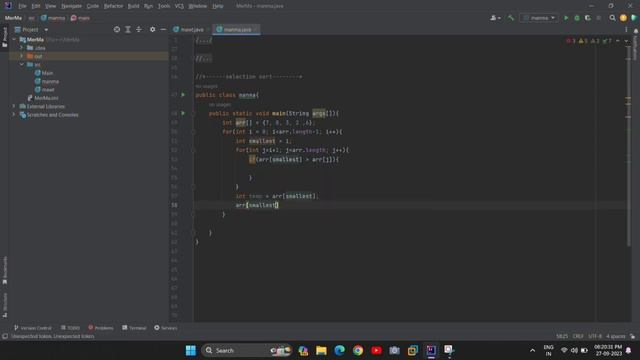Collapse the MenMa project root node
The height and width of the screenshot is (360, 640).
(14, 40)
